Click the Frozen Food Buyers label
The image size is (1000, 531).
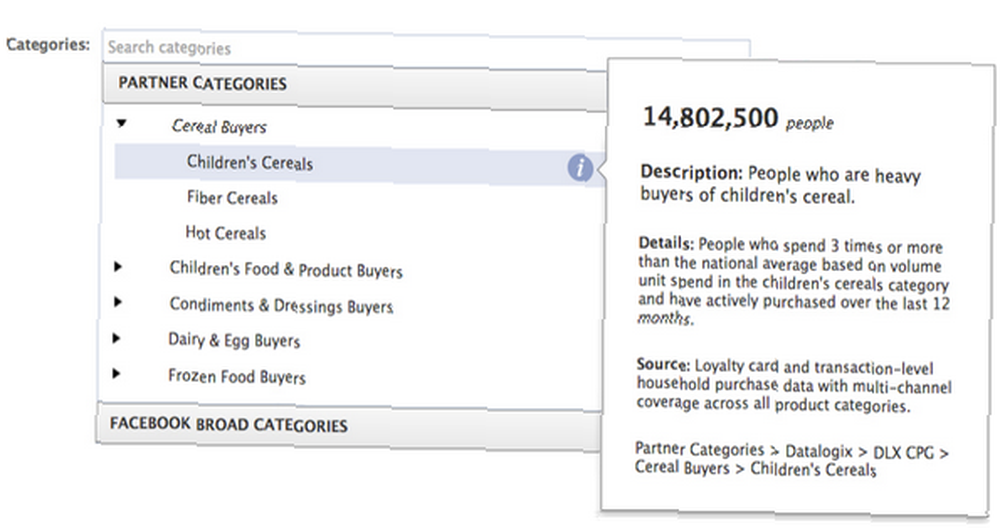[x=237, y=376]
